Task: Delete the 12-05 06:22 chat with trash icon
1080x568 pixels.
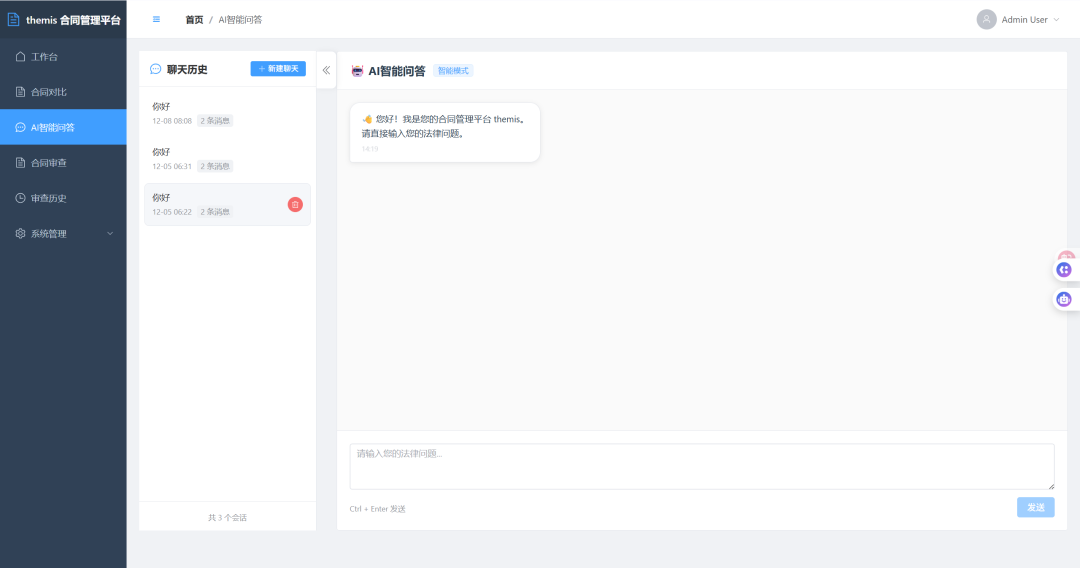Action: (x=295, y=204)
